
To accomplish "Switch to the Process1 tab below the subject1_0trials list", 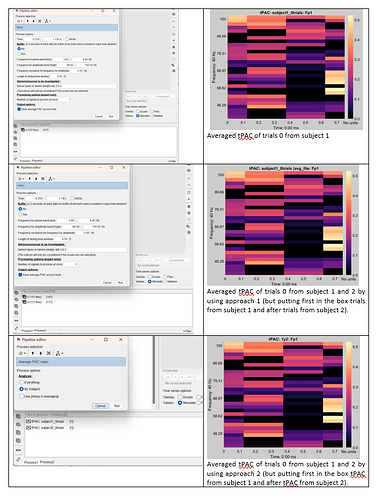I will pyautogui.click(x=32, y=462).
